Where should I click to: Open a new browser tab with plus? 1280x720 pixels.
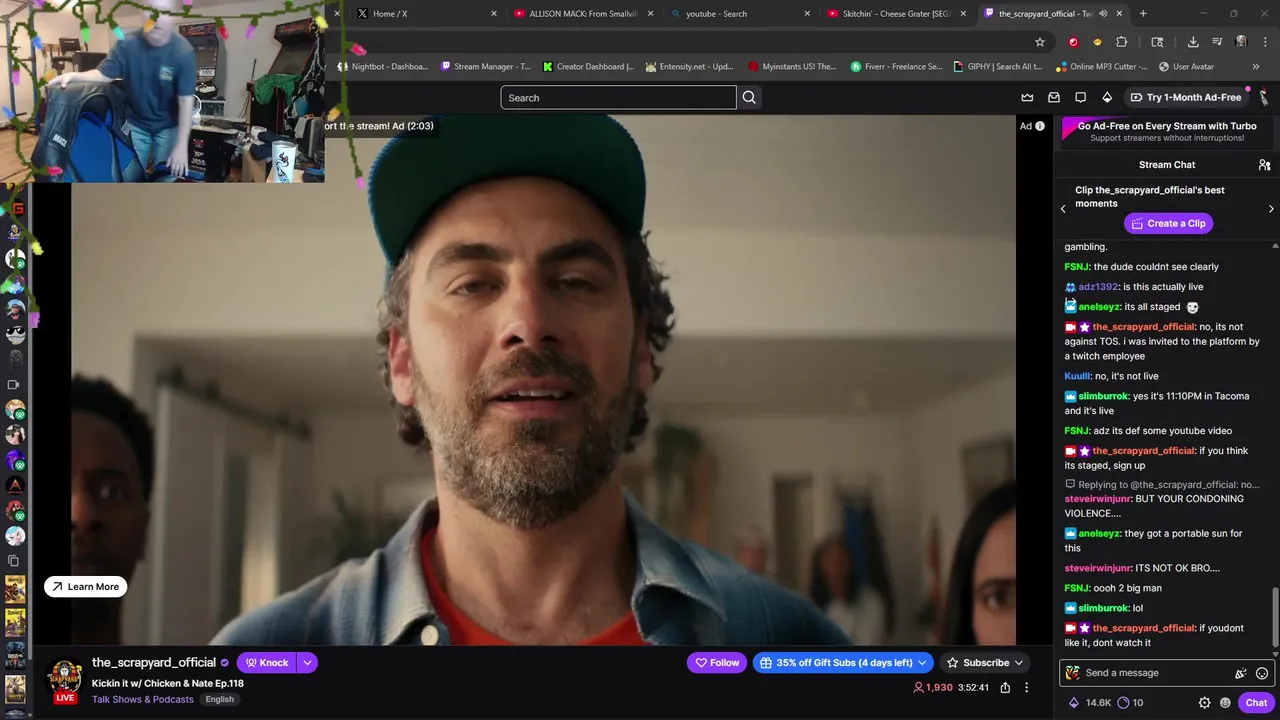[1143, 14]
